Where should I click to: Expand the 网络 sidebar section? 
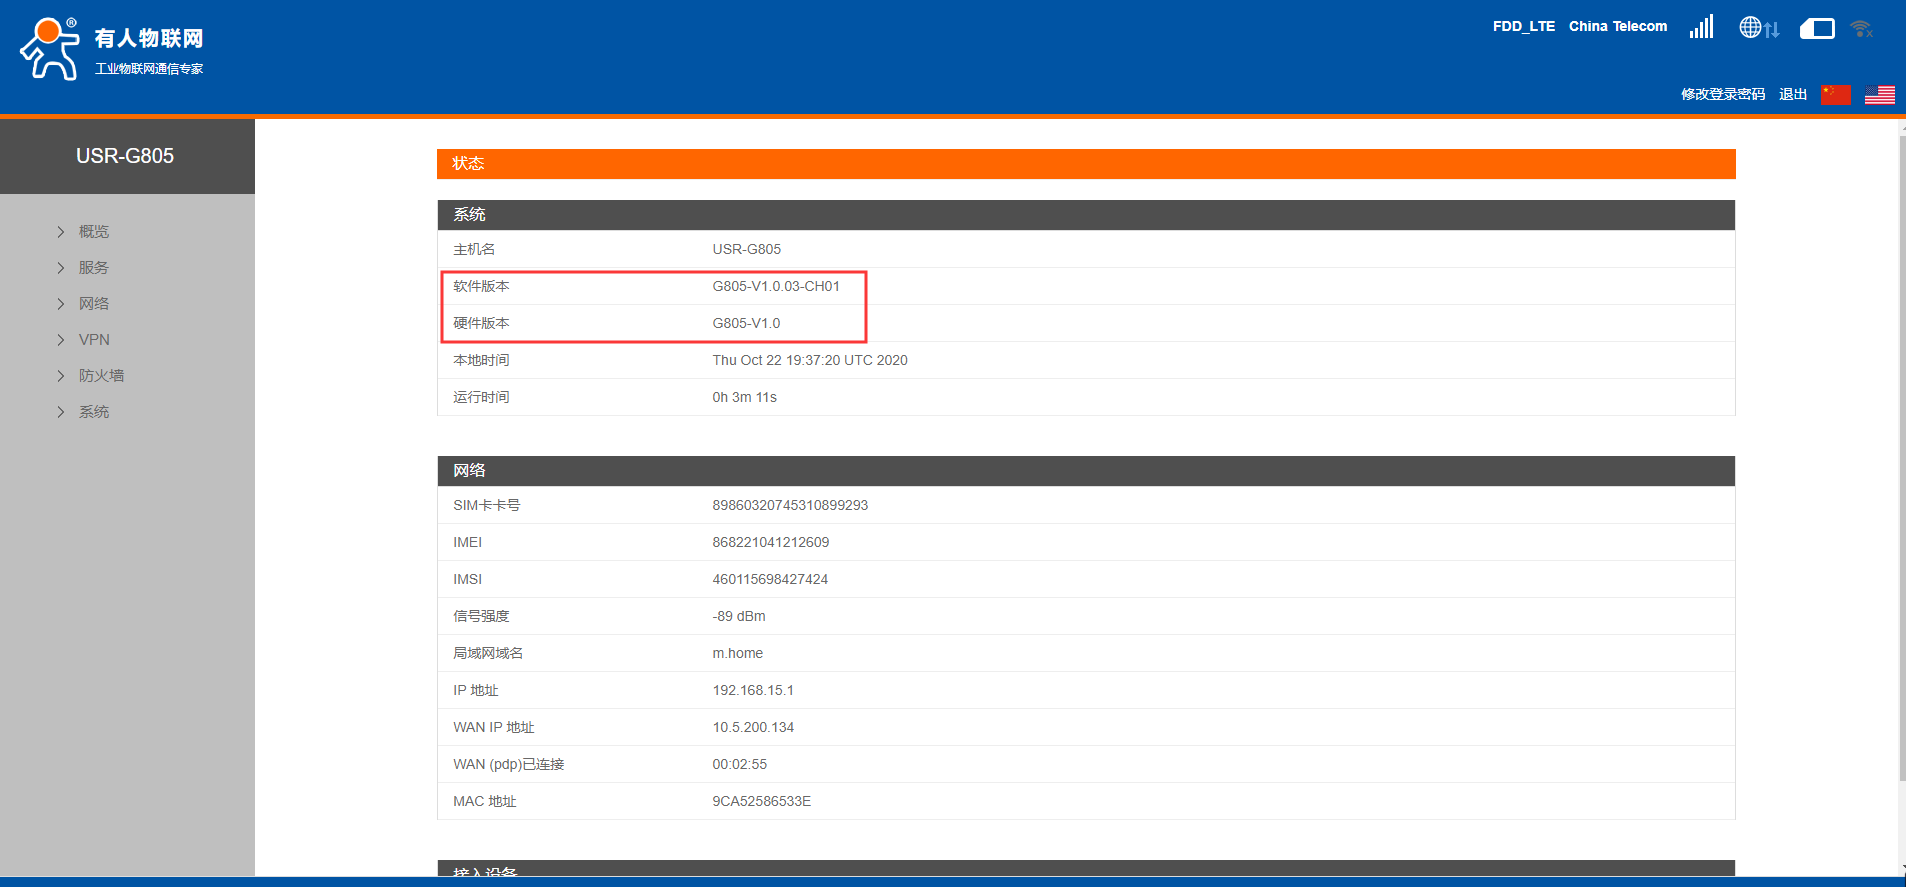94,304
